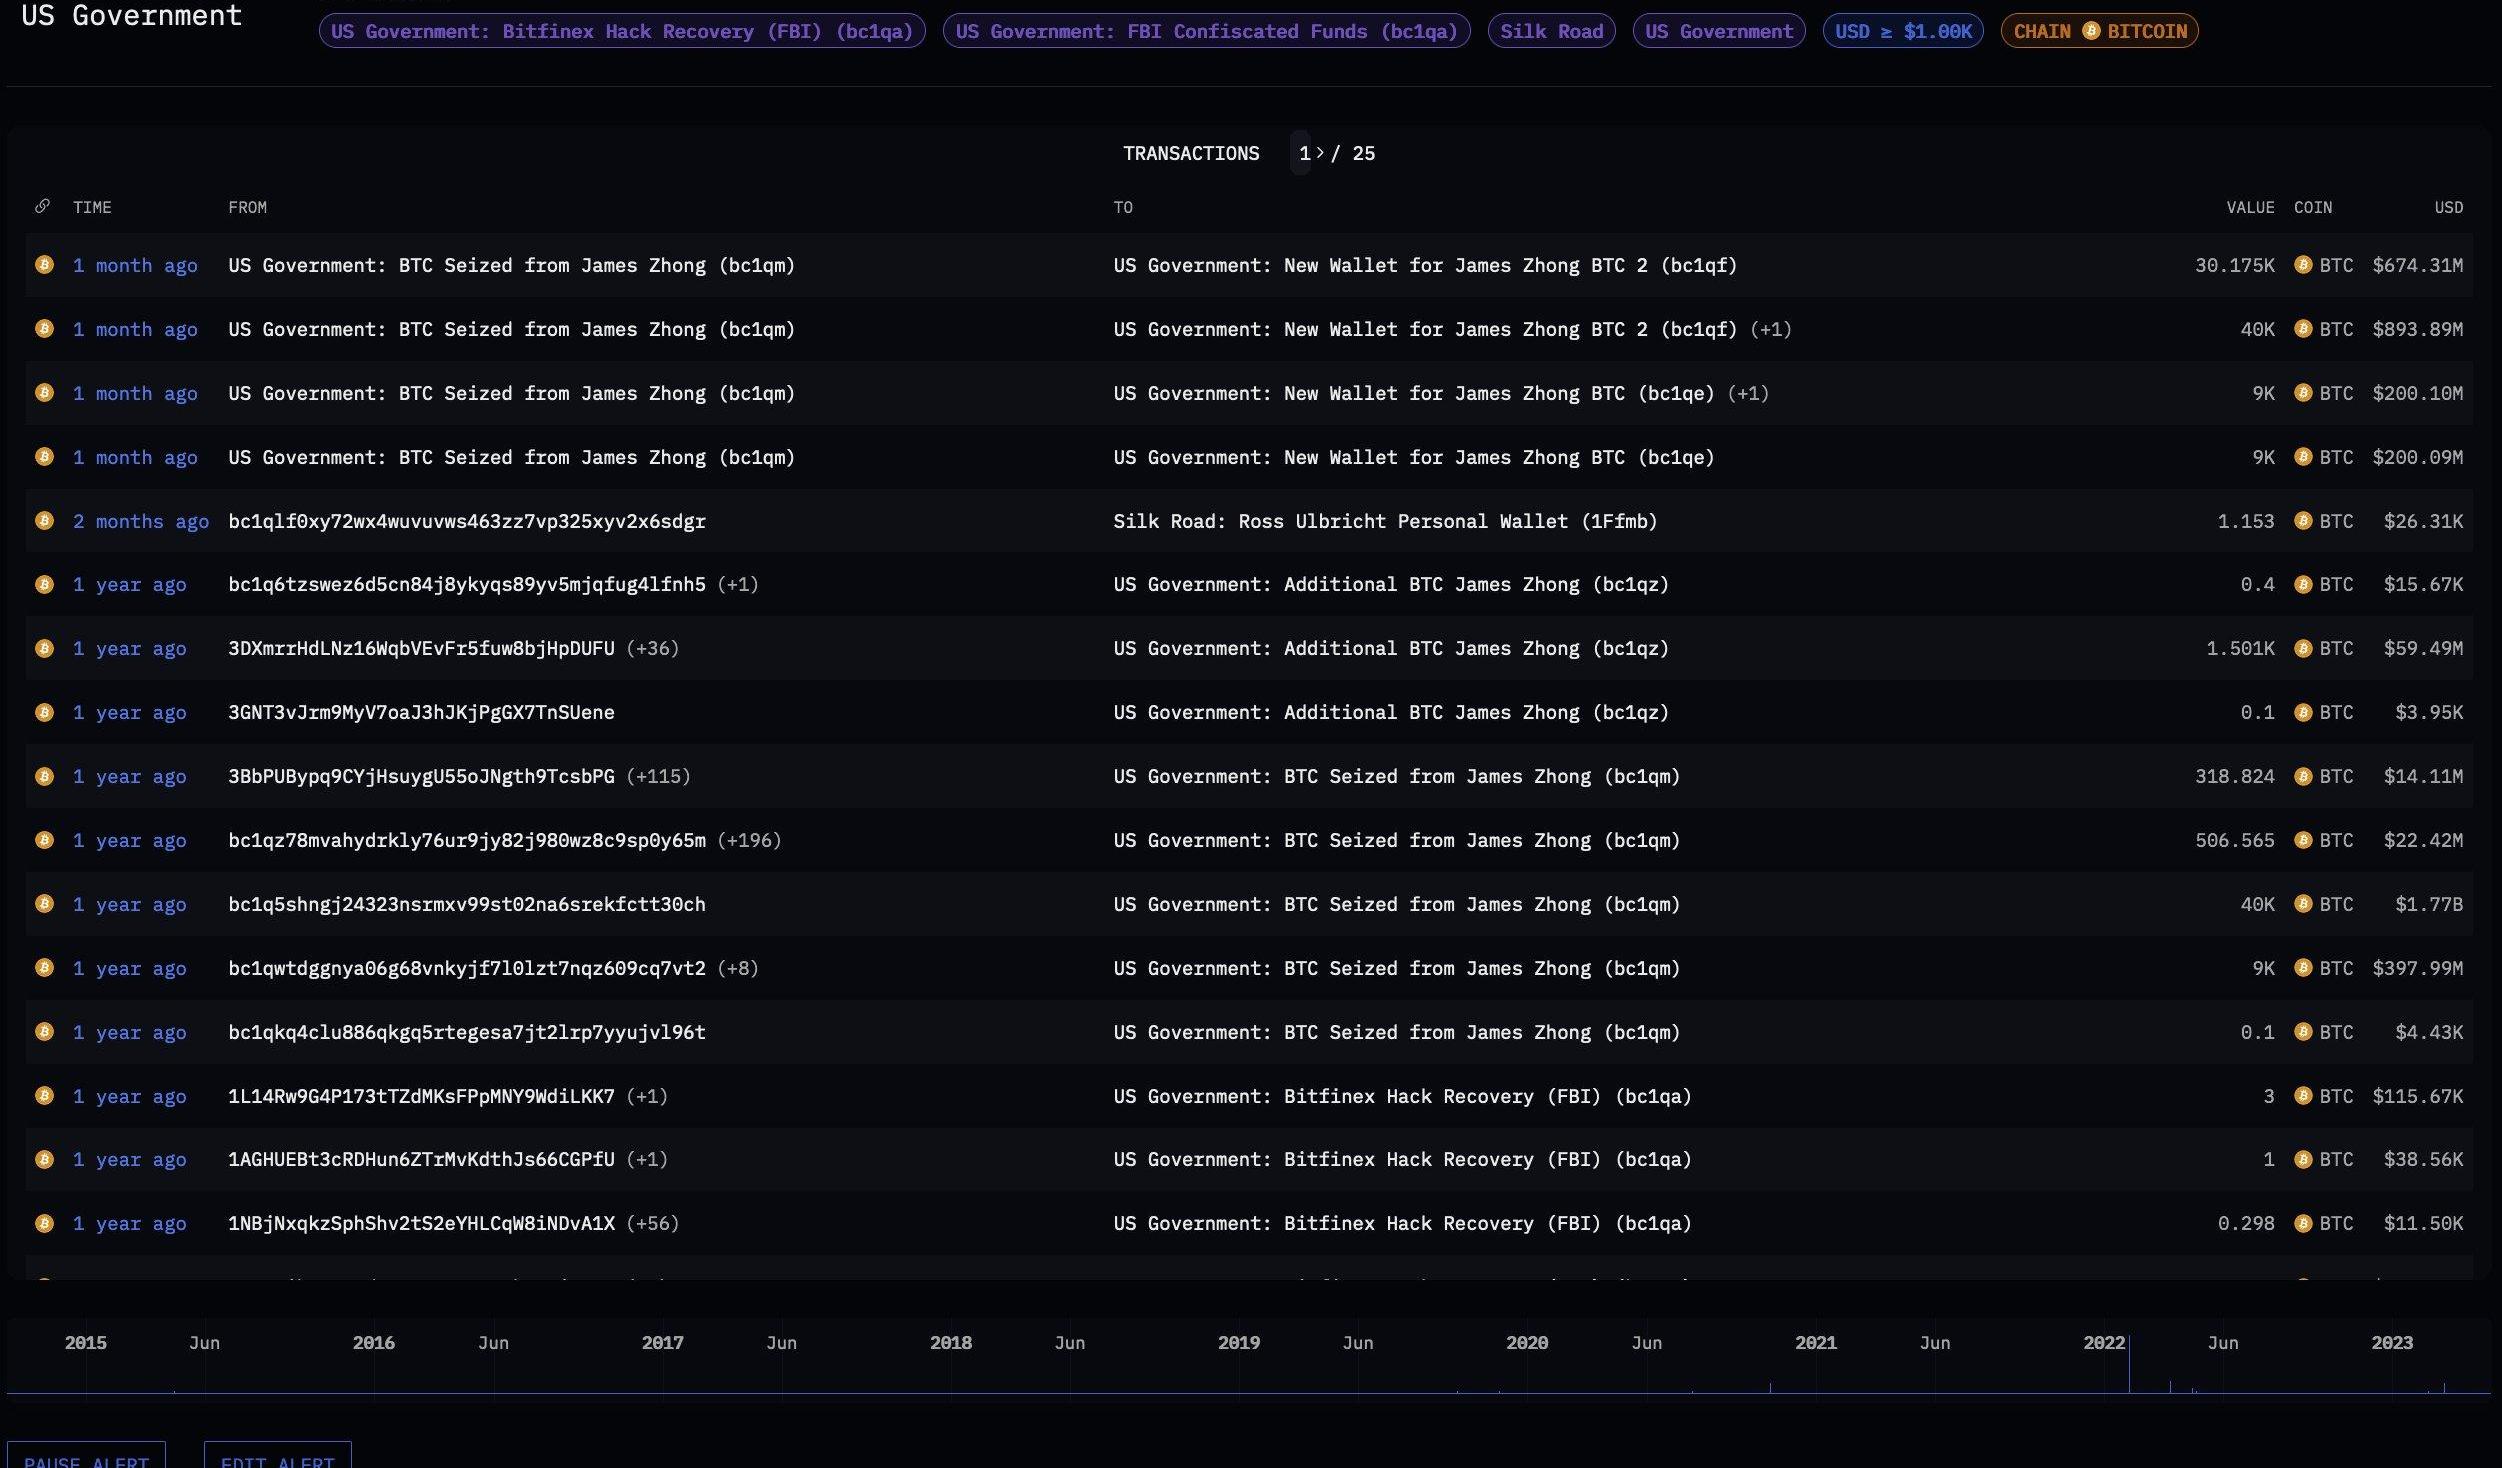Click Bitcoin row icon for $14.11M transaction
The image size is (2502, 1468).
coord(44,776)
